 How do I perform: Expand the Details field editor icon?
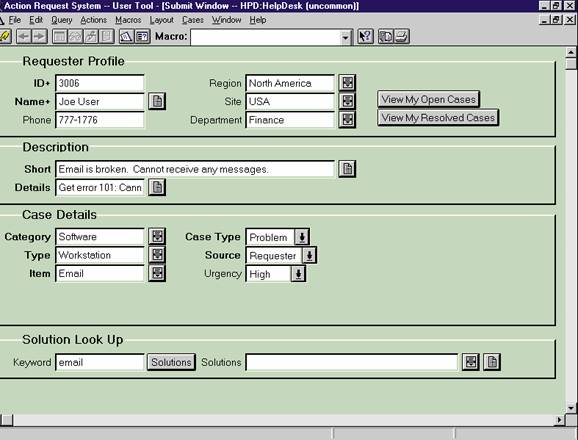(157, 187)
